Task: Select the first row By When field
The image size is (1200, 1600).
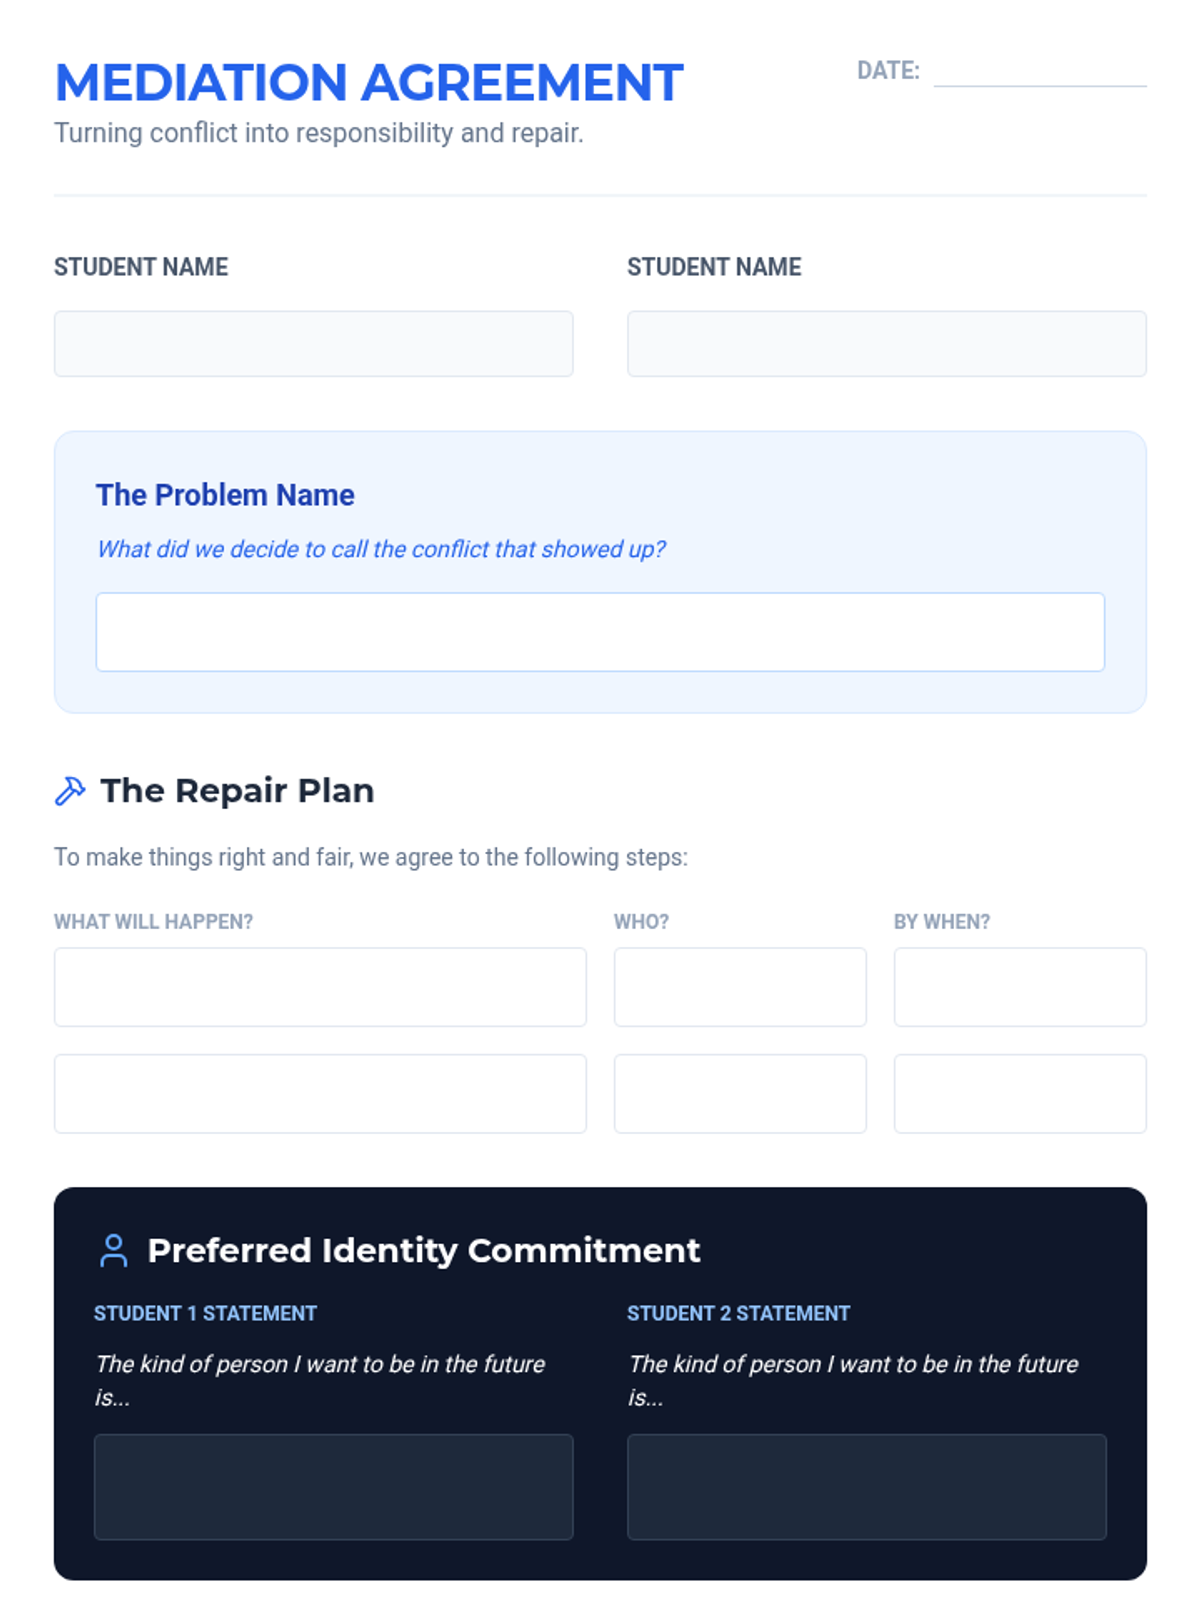Action: coord(1020,987)
